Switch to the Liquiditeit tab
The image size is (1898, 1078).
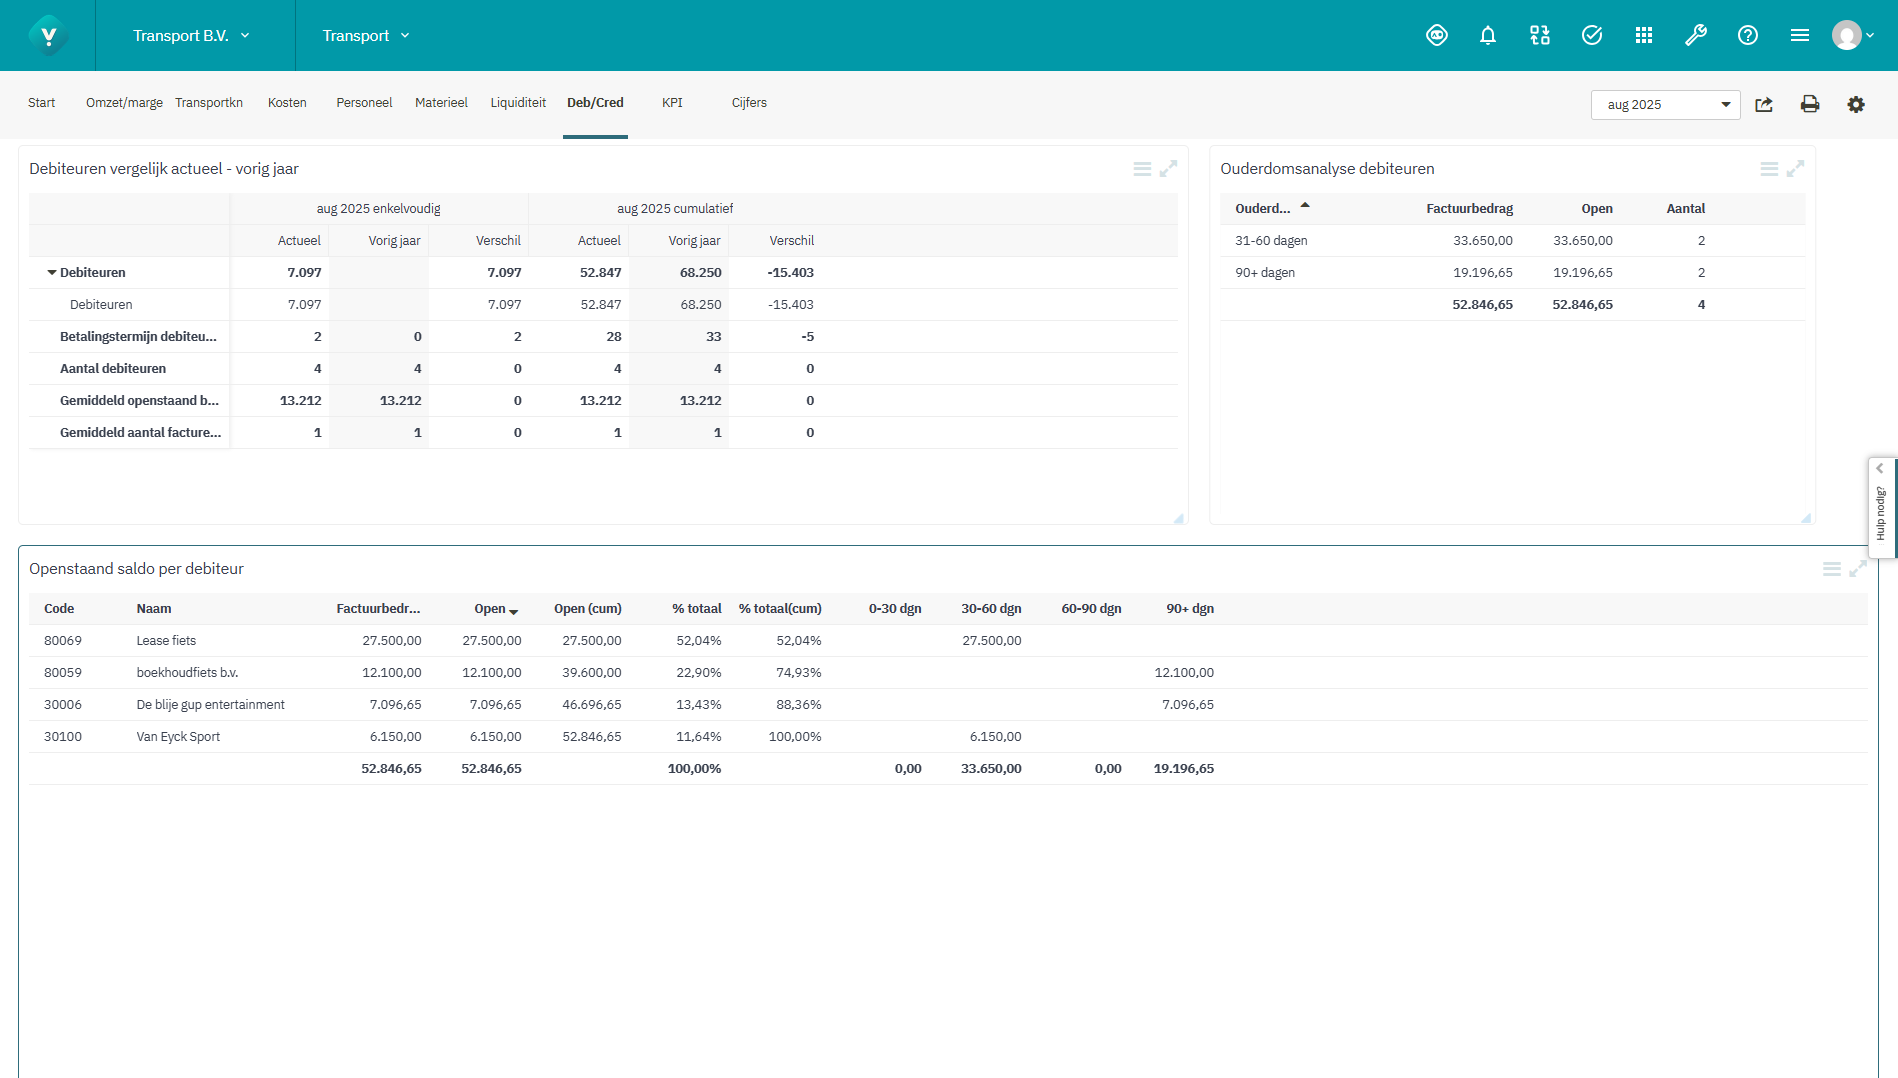pyautogui.click(x=517, y=102)
